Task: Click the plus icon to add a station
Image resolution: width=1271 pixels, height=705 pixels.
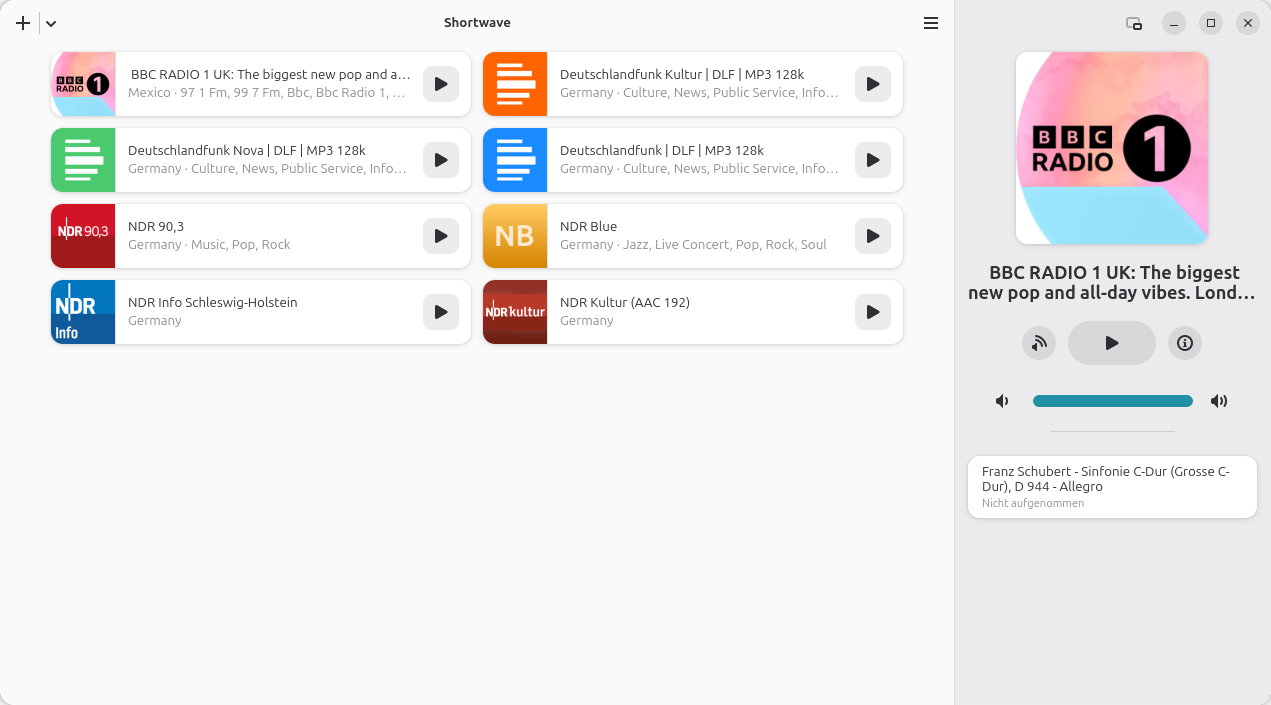Action: tap(23, 23)
